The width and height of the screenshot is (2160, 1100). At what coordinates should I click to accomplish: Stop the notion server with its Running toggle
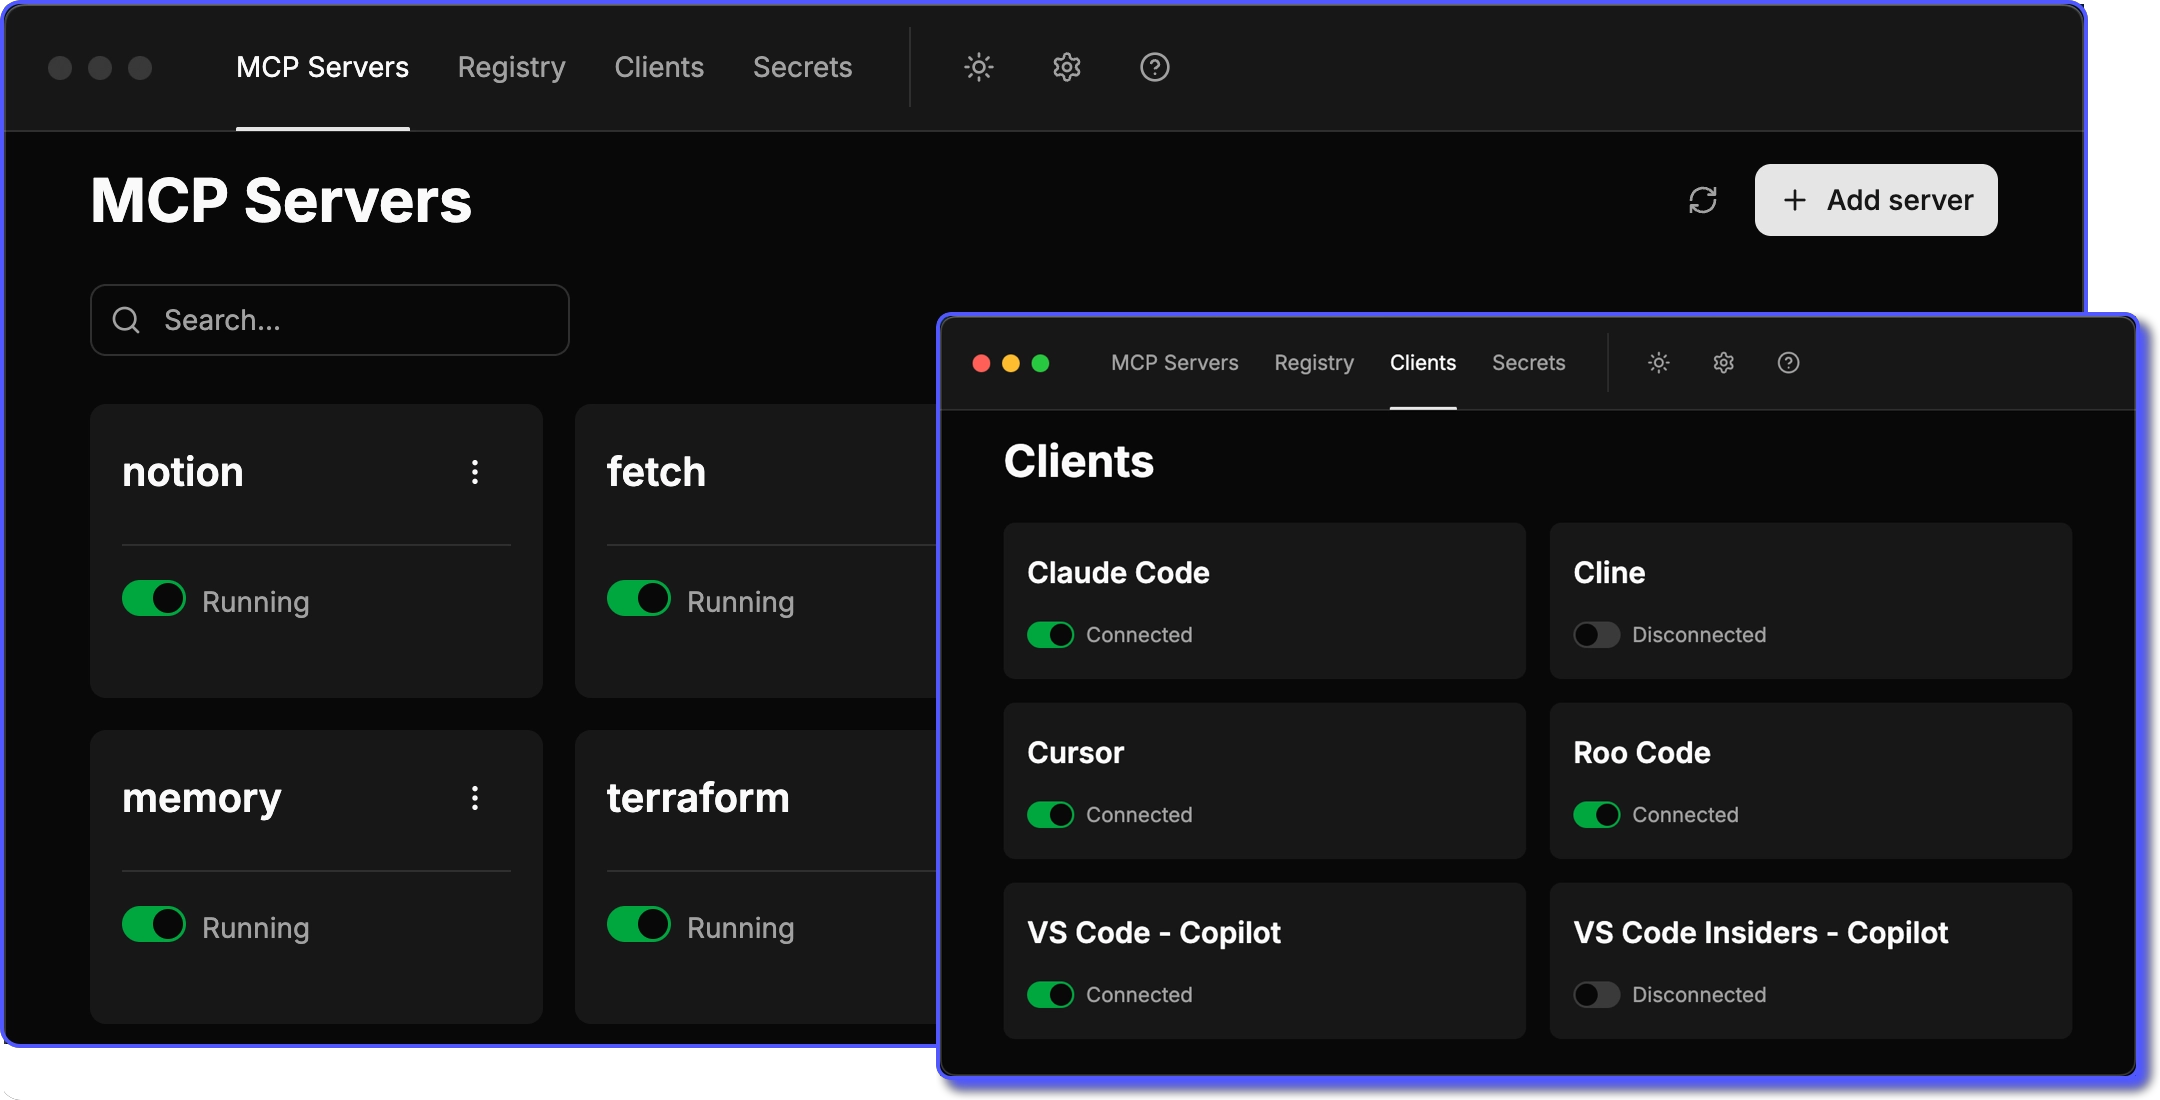(x=155, y=598)
